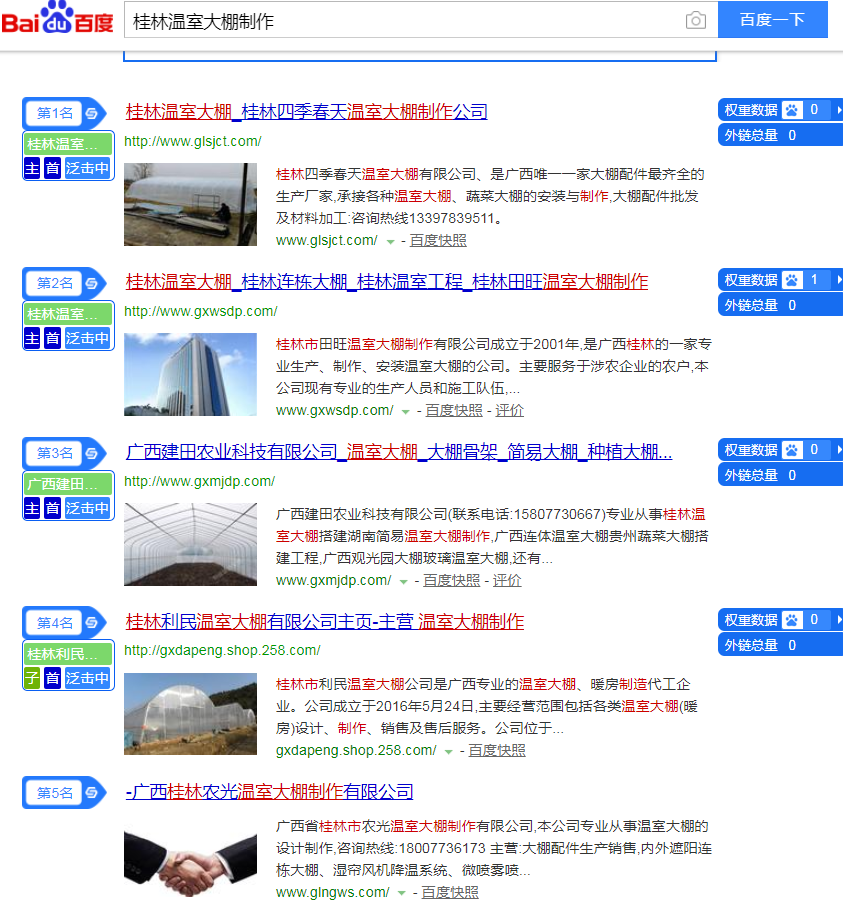Click refresh icon beside 第2名 badge
843x906 pixels.
pyautogui.click(x=92, y=283)
